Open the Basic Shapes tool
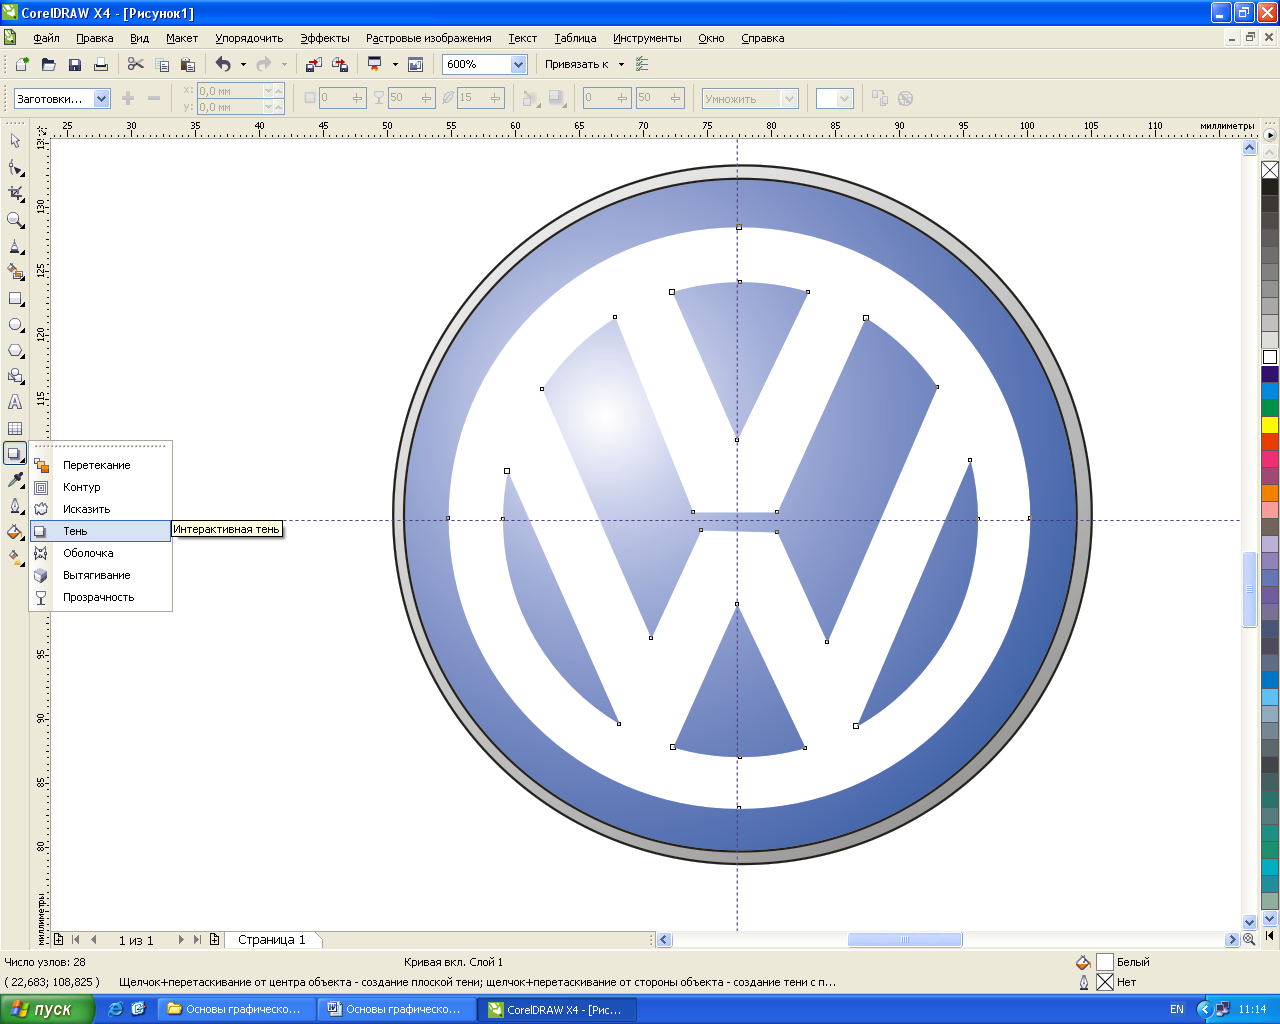This screenshot has width=1280, height=1024. pyautogui.click(x=15, y=376)
